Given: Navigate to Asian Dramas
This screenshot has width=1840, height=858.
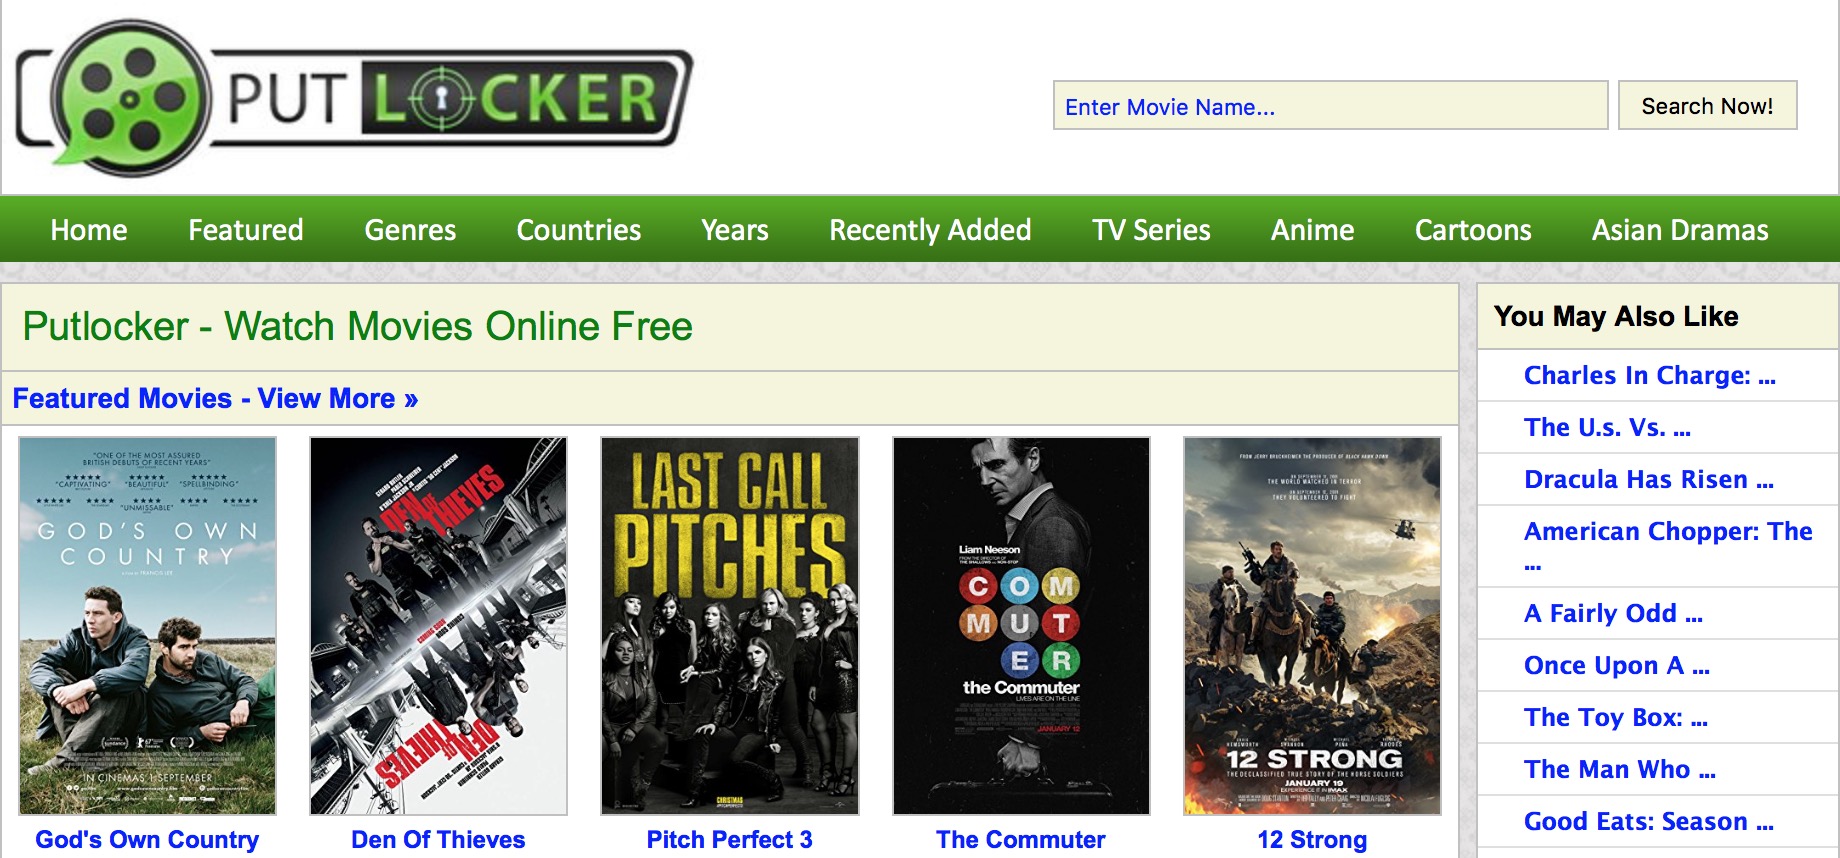Looking at the screenshot, I should point(1680,230).
